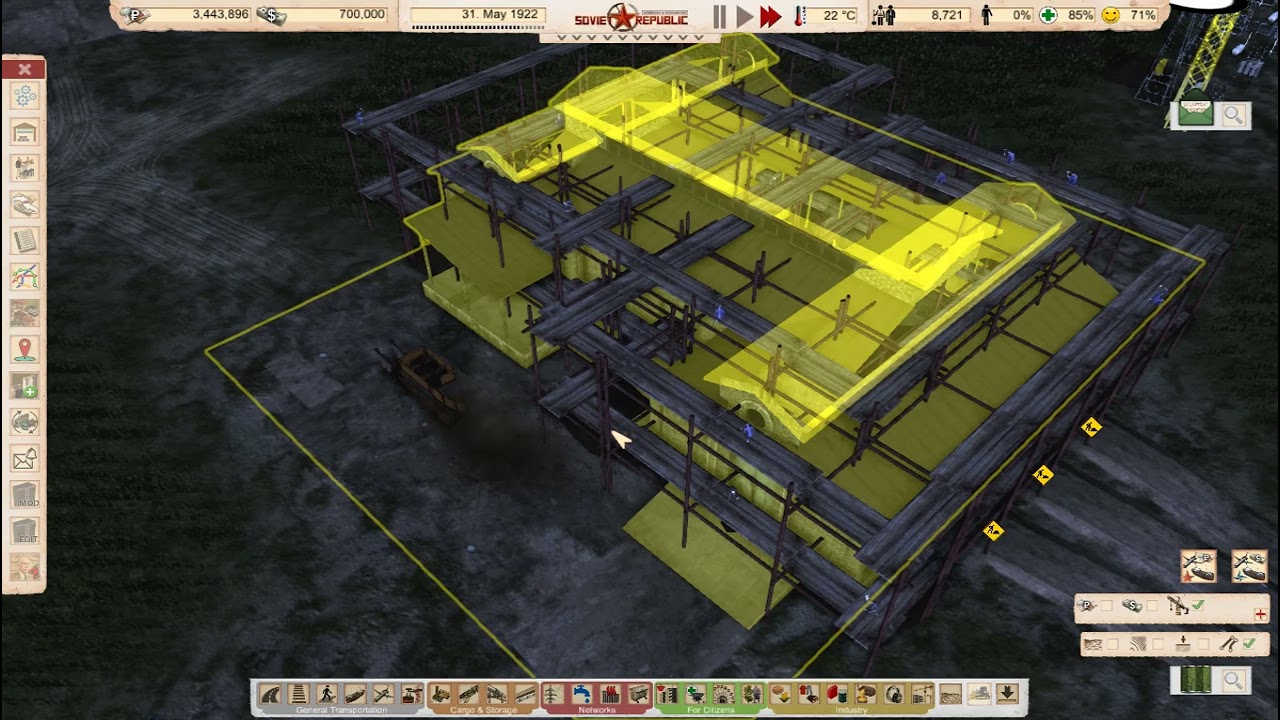Click the magnifier beside the green minimap
Viewport: 1280px width, 720px height.
[x=1234, y=680]
